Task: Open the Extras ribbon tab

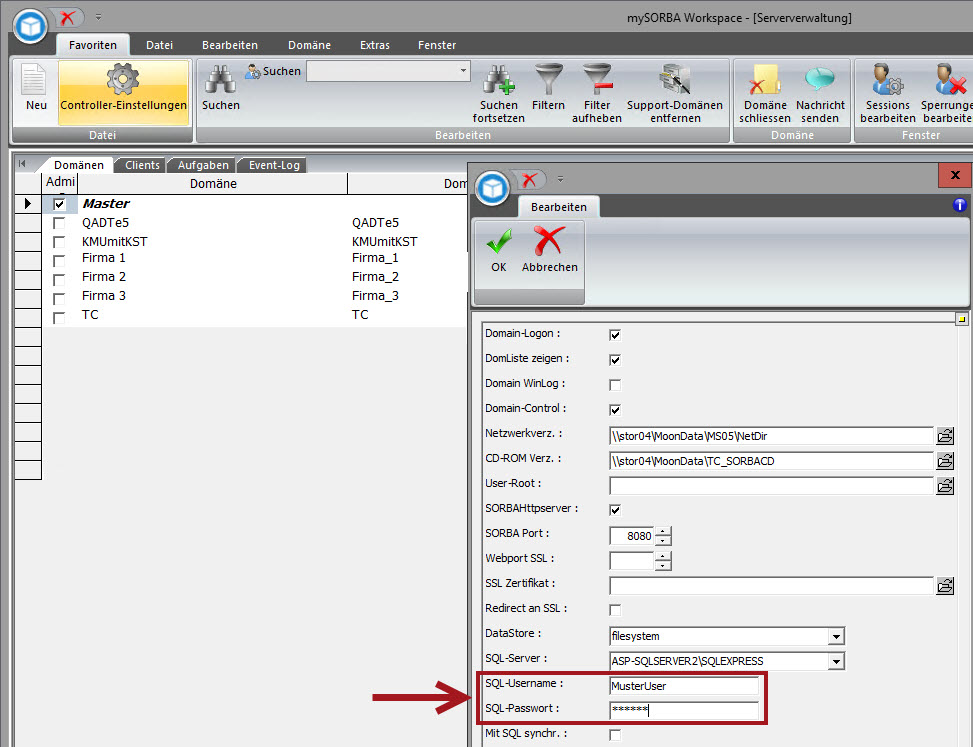Action: 376,45
